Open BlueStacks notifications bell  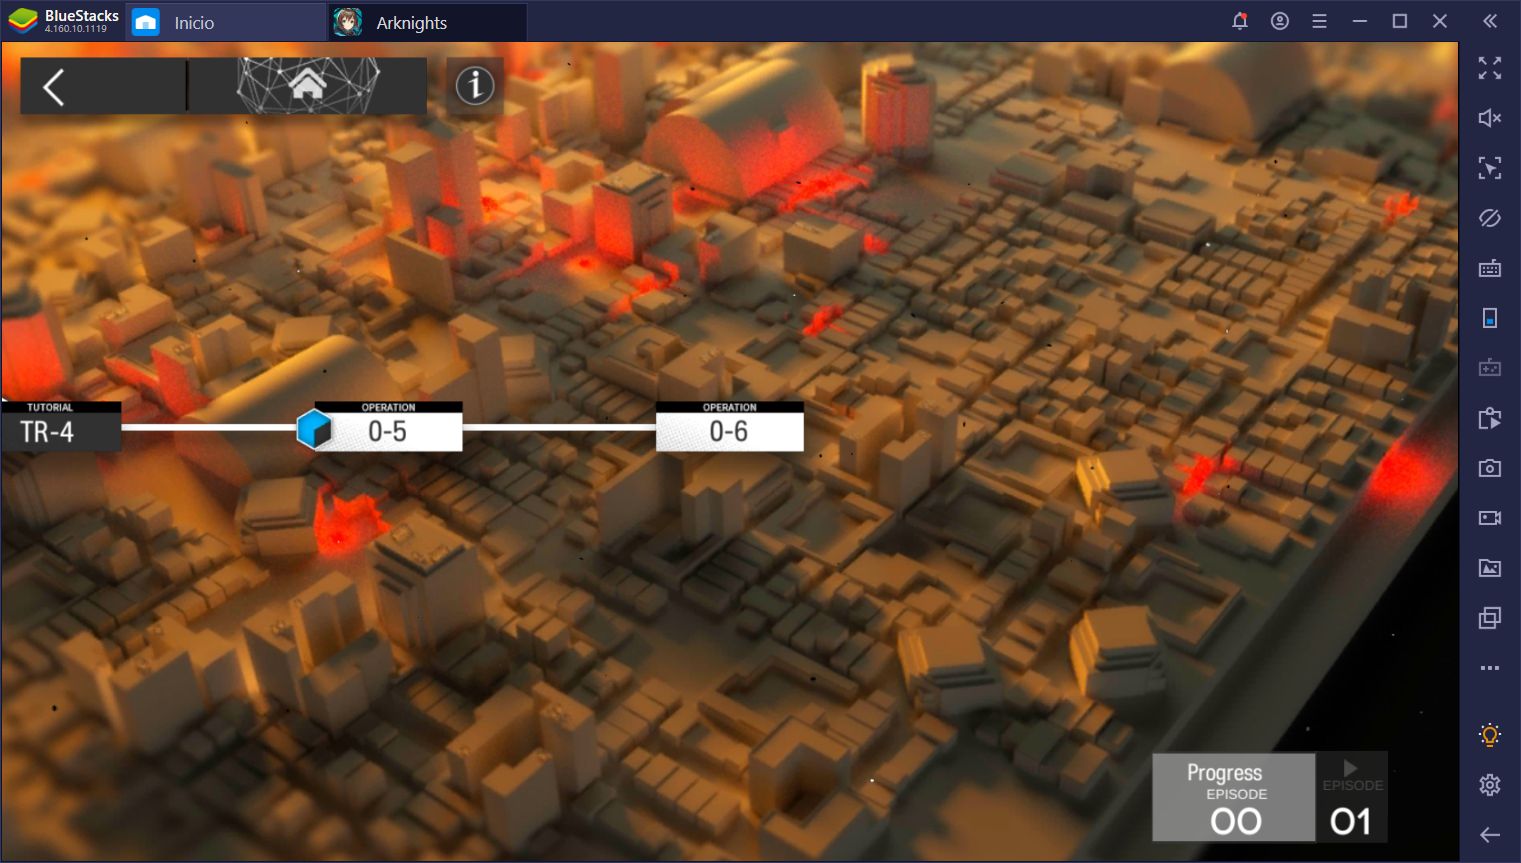point(1240,21)
